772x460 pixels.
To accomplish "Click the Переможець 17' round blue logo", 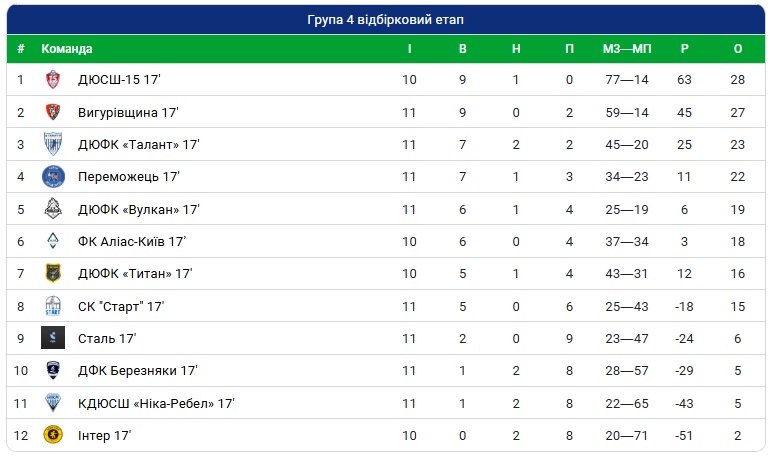I will point(53,177).
